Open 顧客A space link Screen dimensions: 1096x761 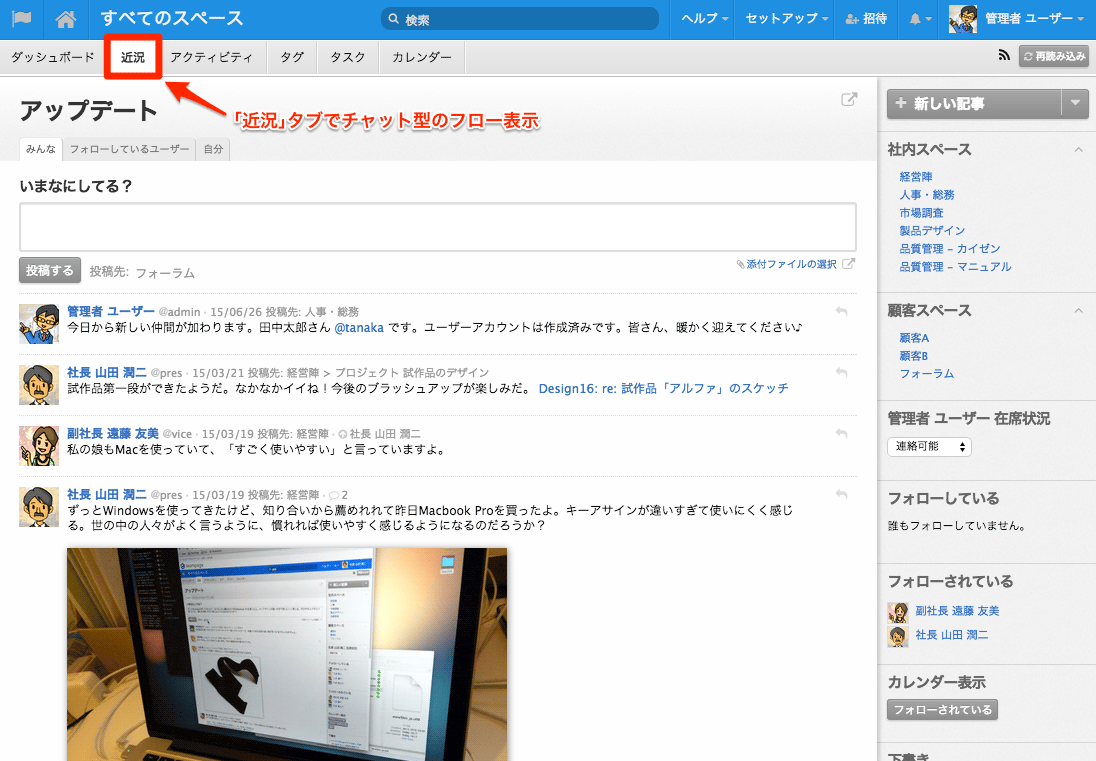pyautogui.click(x=914, y=338)
